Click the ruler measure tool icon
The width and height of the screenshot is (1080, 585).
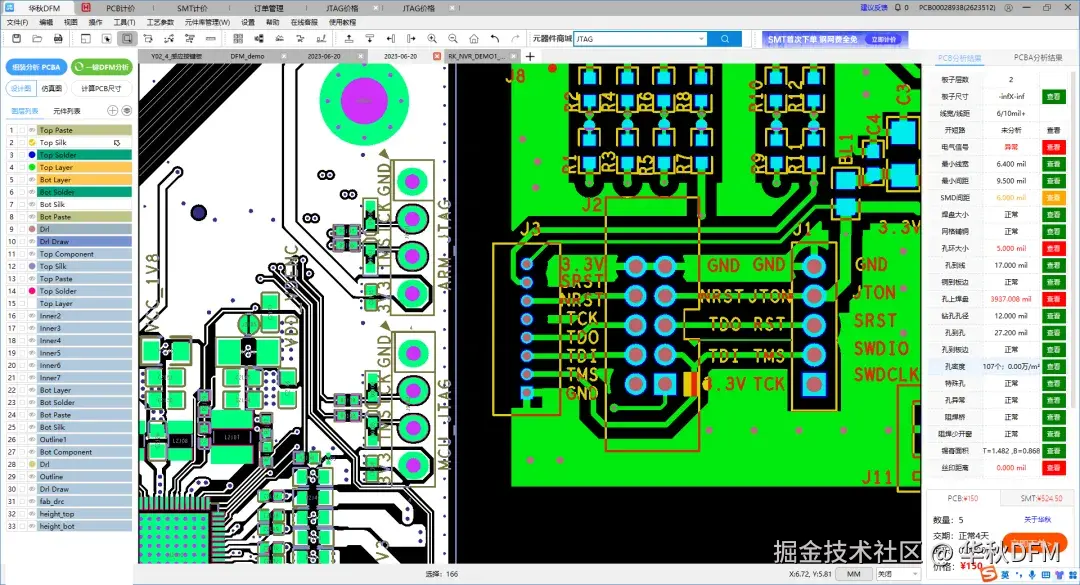[x=211, y=39]
